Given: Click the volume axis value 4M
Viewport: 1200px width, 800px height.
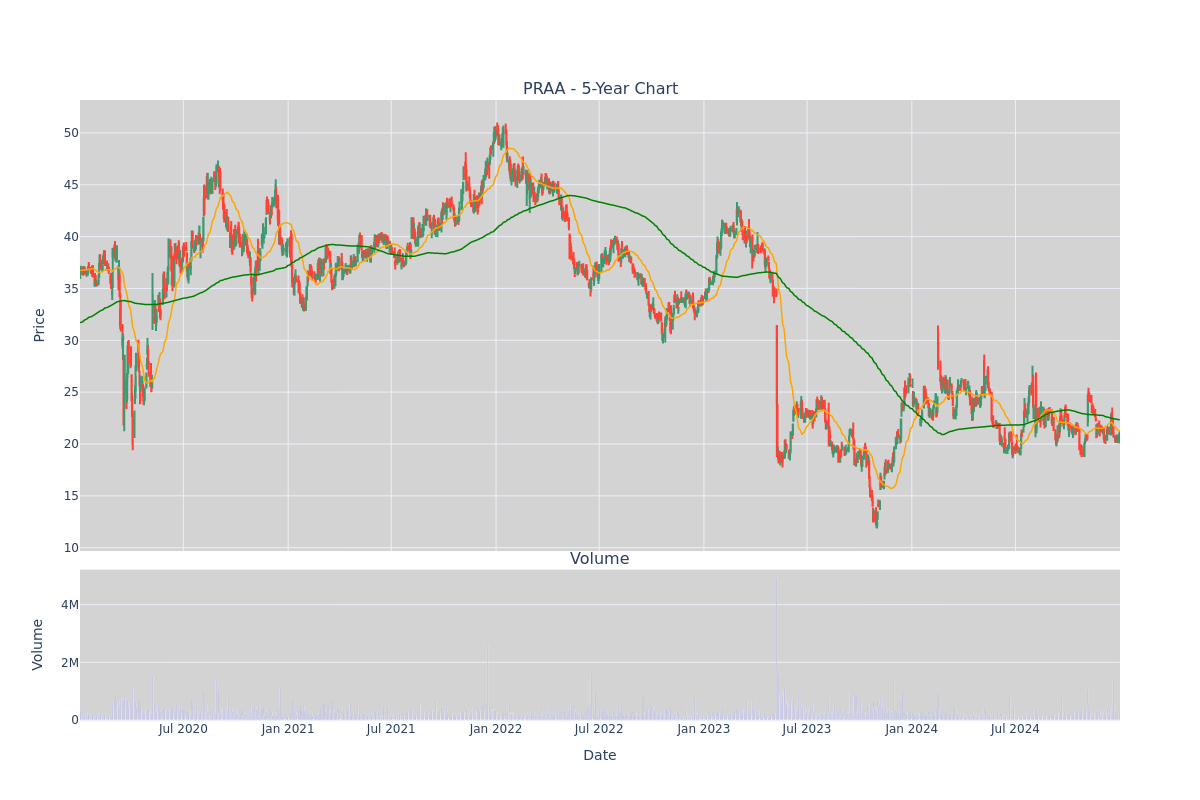Looking at the screenshot, I should click(70, 605).
